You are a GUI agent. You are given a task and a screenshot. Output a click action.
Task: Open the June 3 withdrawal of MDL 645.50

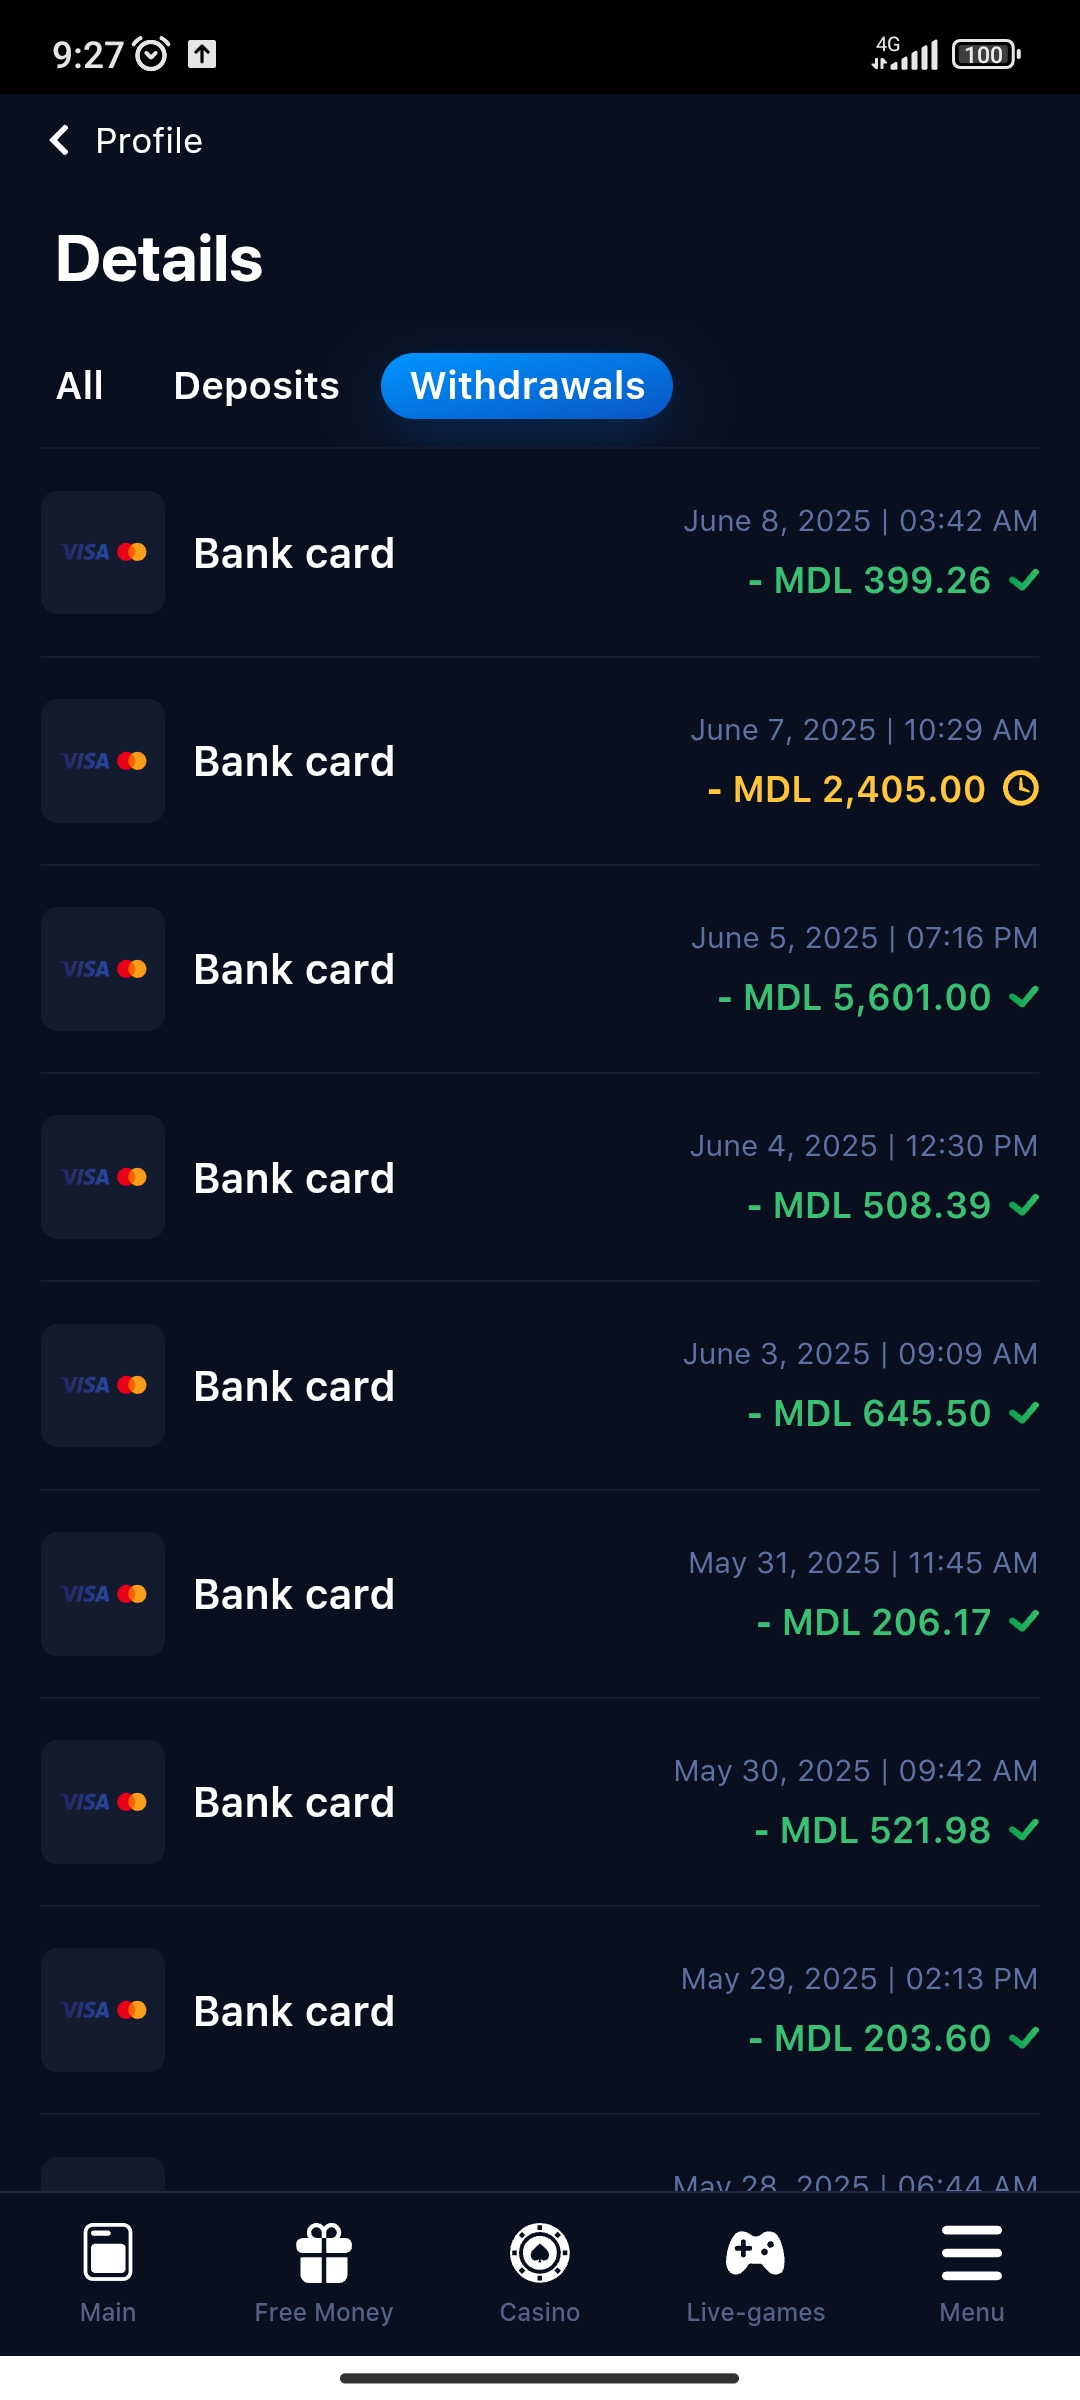point(540,1385)
